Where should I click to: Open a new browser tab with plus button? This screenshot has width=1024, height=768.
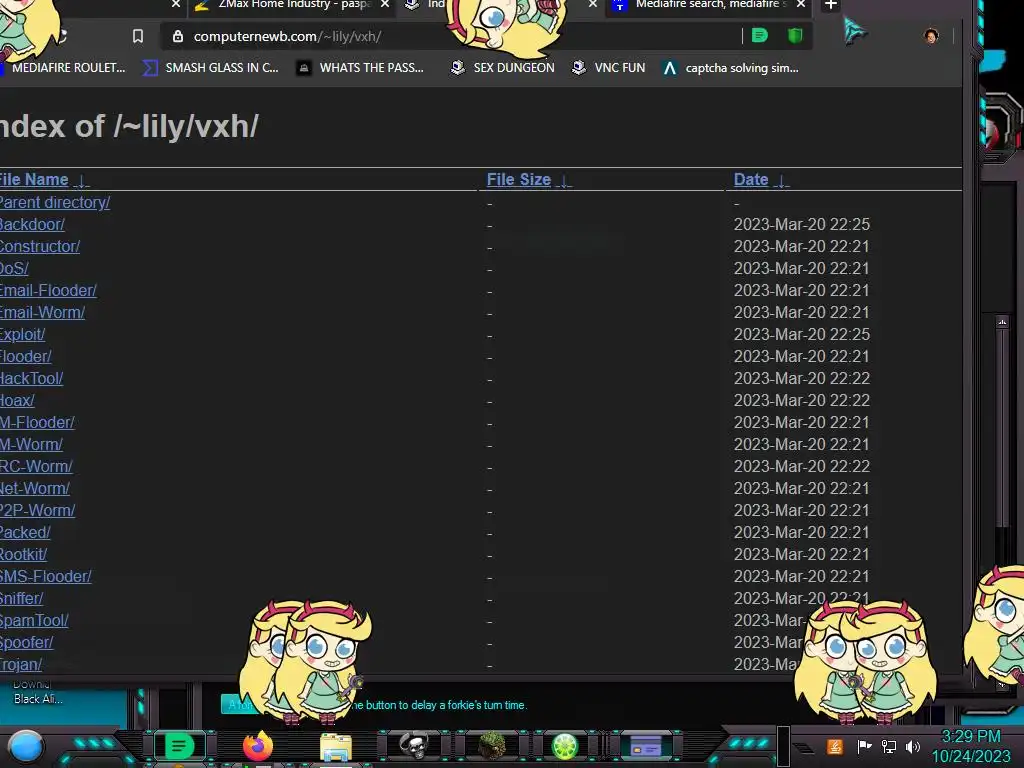click(830, 5)
